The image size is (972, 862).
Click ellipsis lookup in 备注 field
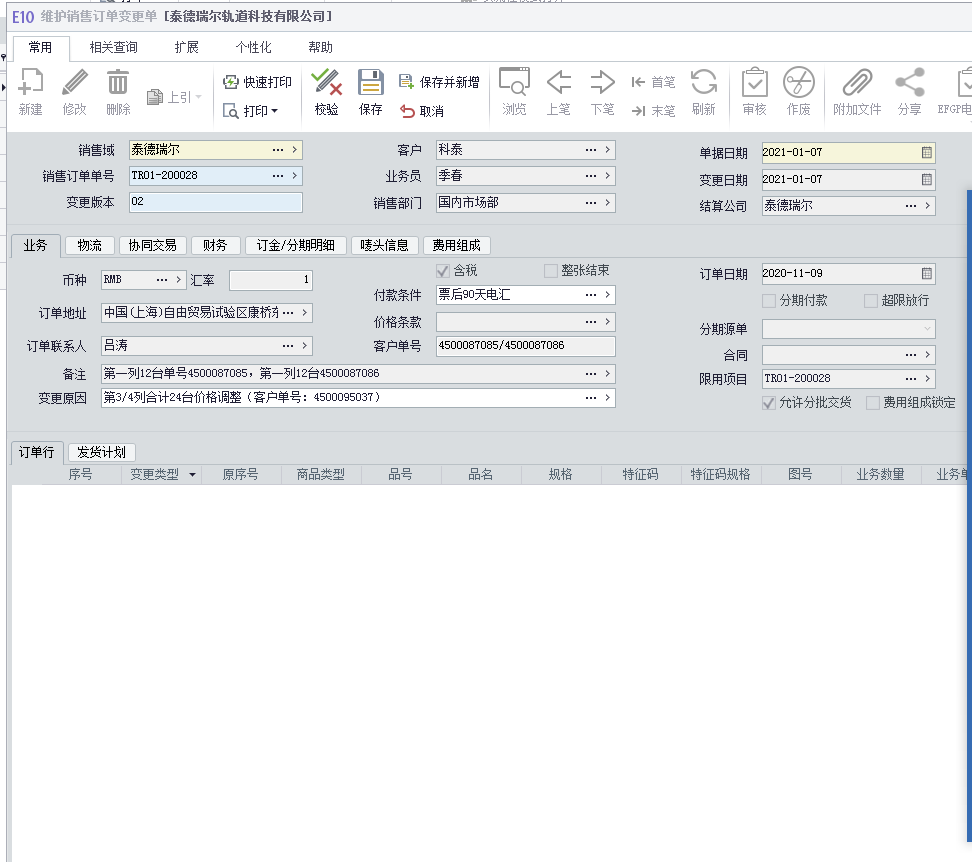click(x=591, y=374)
